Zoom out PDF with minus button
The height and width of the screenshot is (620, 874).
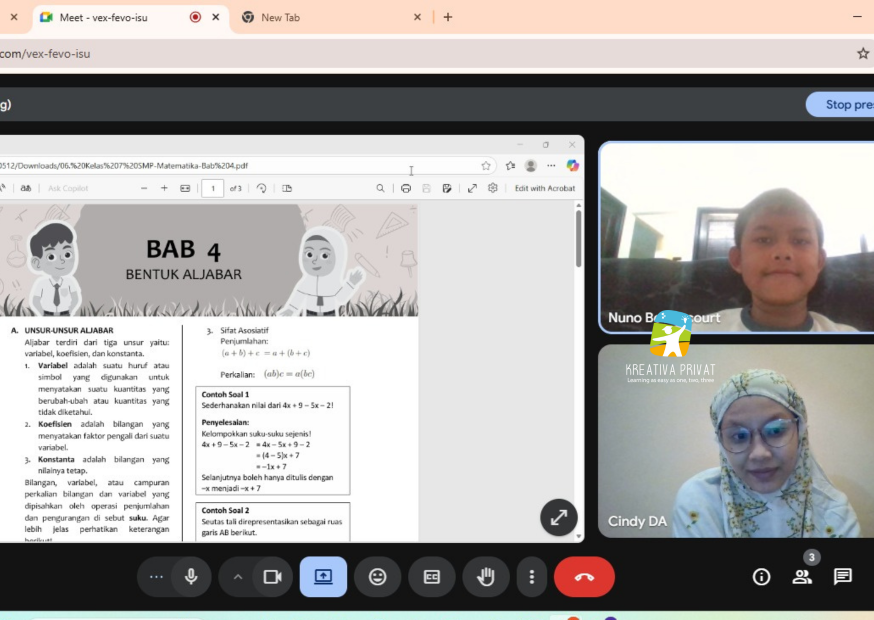144,188
